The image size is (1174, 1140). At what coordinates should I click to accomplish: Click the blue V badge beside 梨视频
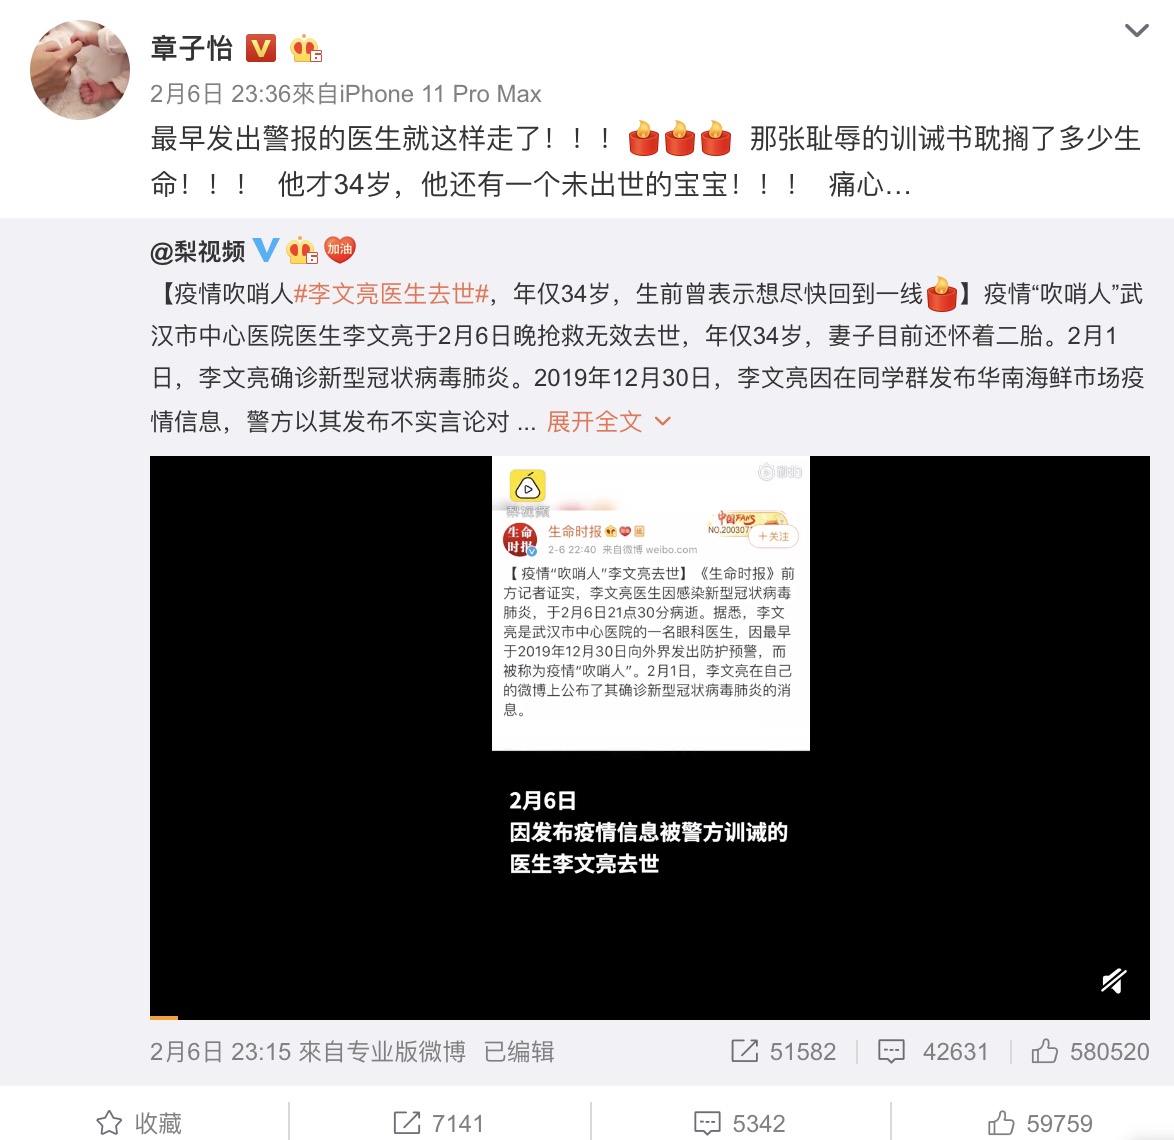(x=266, y=250)
